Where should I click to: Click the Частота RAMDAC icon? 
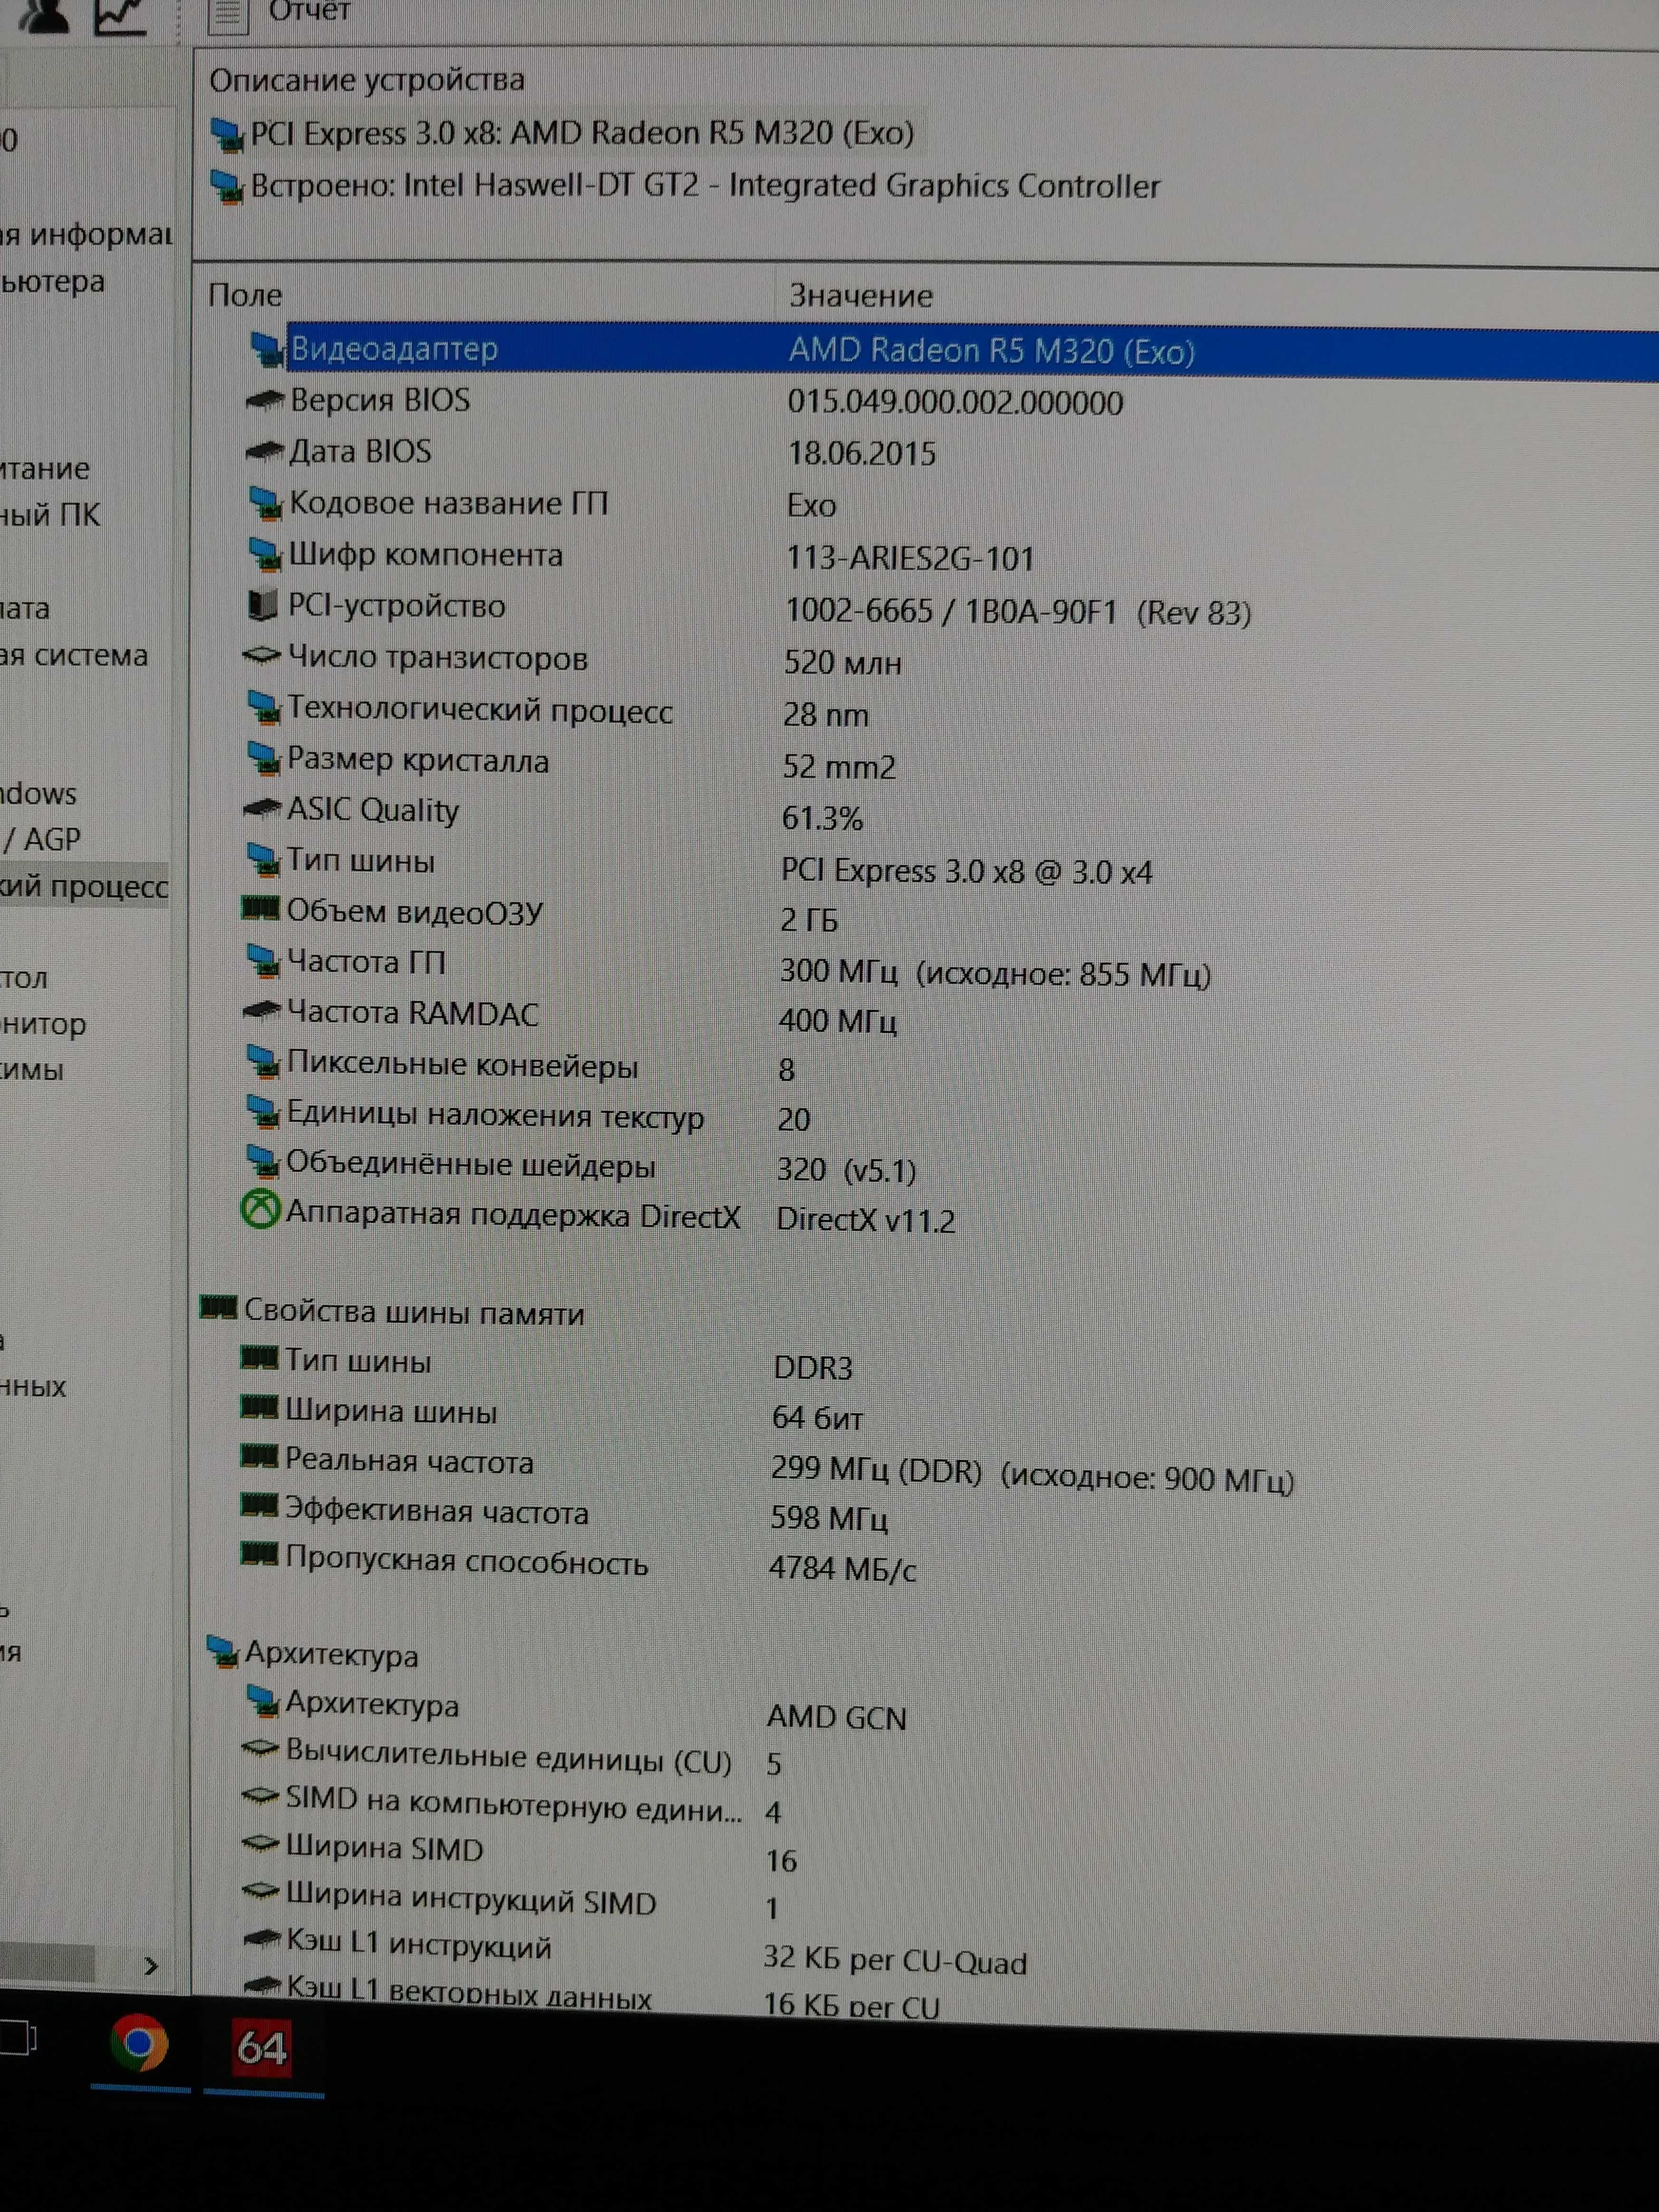262,1011
